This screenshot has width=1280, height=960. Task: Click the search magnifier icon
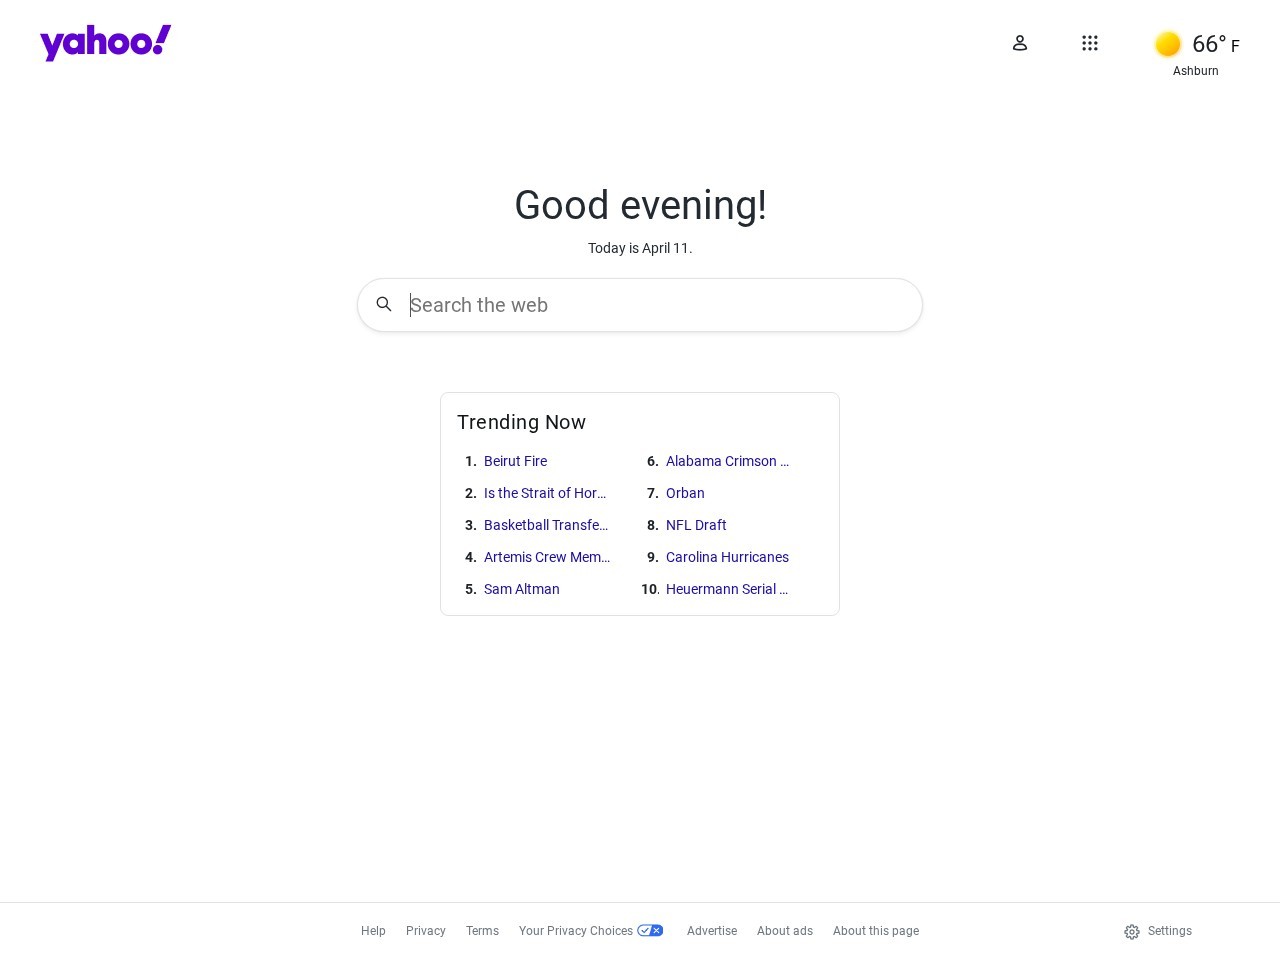click(384, 304)
